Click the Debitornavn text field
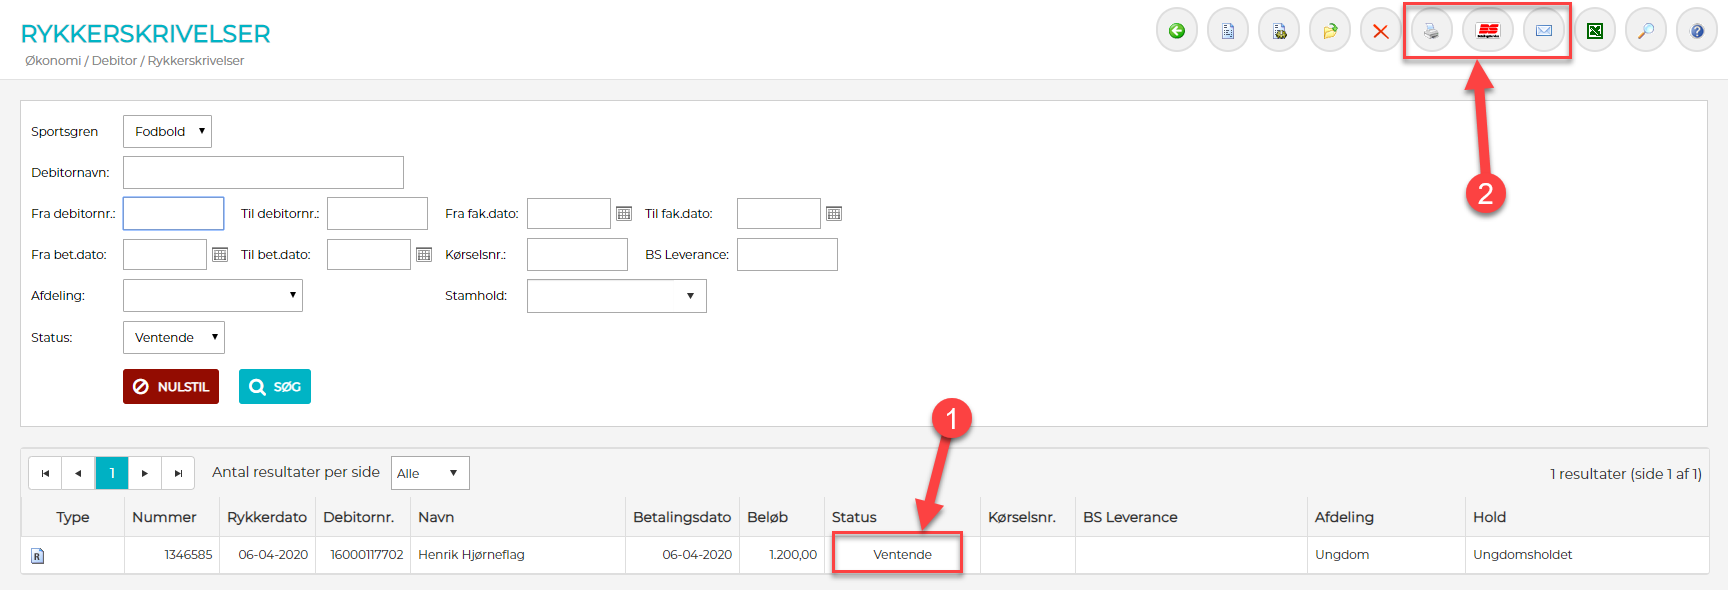1728x590 pixels. coord(263,173)
